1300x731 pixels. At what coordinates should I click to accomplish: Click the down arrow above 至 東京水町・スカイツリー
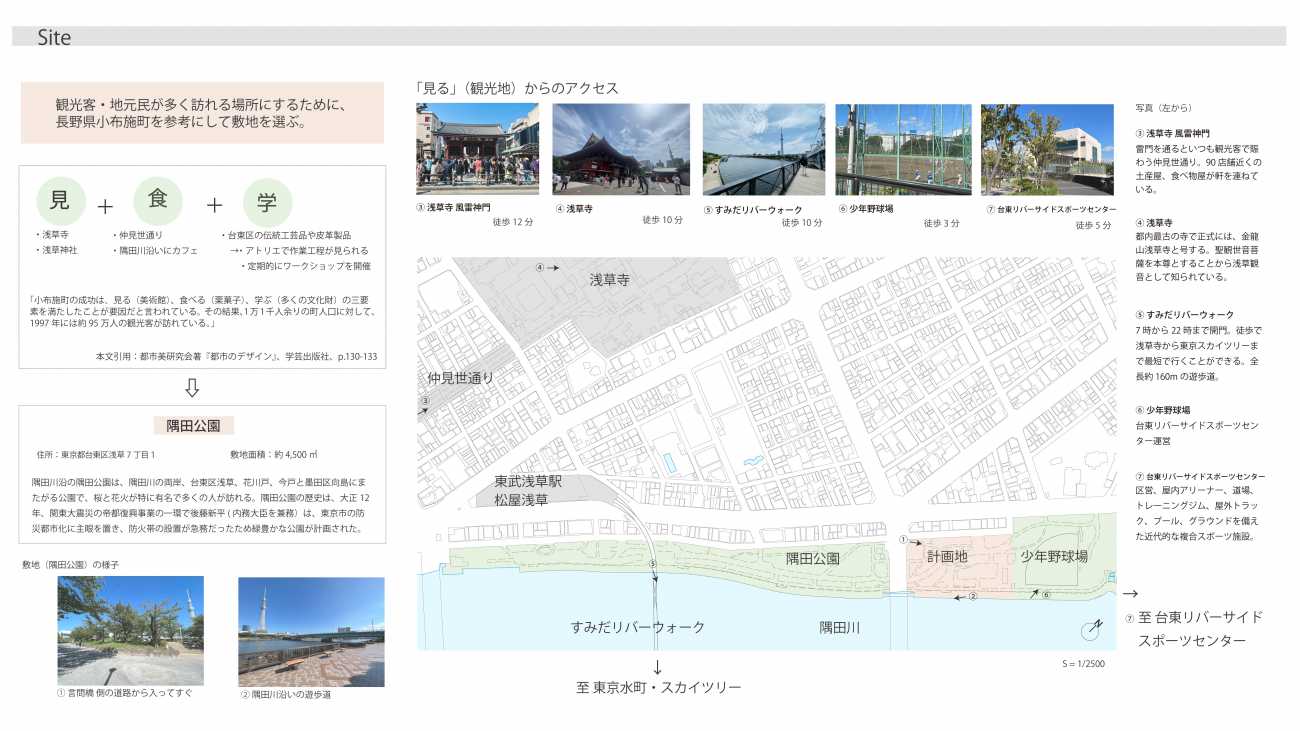click(x=657, y=667)
